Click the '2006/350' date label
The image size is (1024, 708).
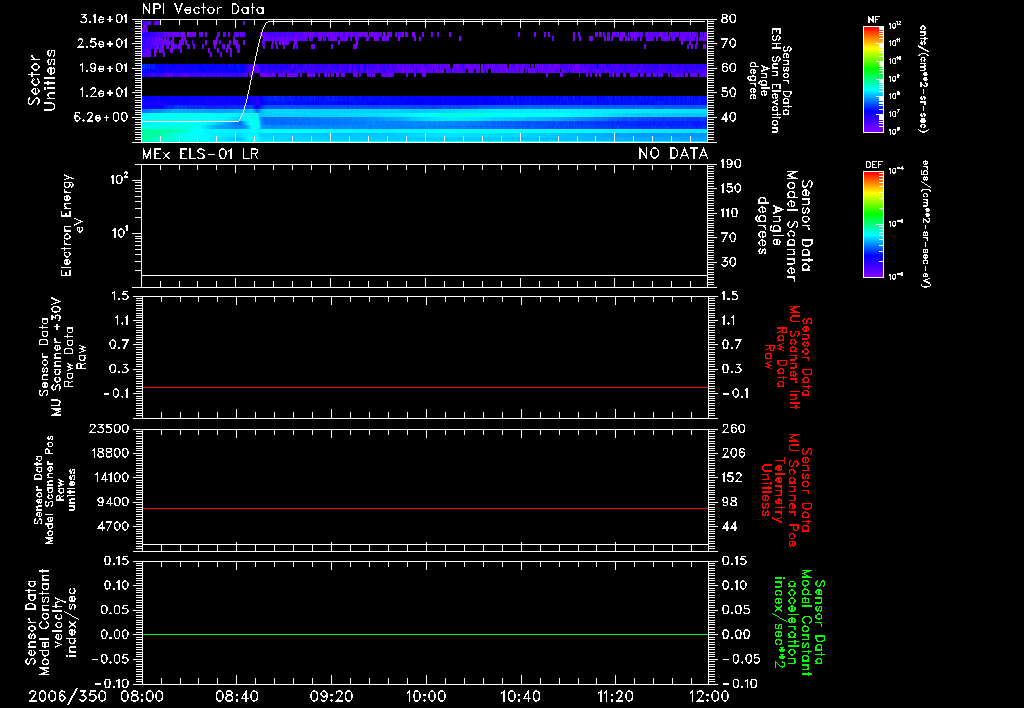point(67,696)
